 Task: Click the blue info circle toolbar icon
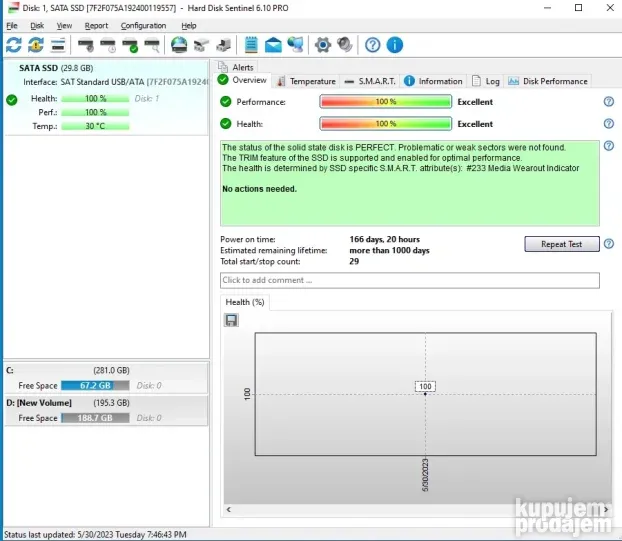395,45
